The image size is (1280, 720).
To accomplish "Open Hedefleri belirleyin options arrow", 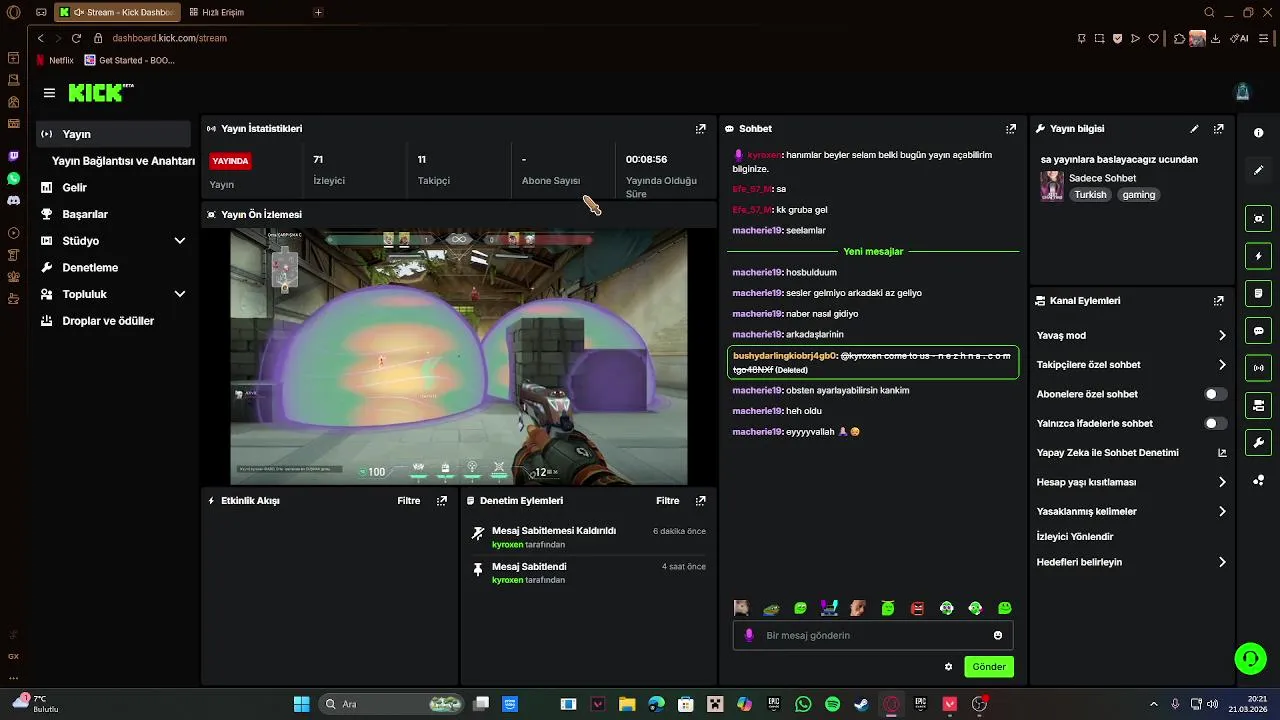I will coord(1222,562).
